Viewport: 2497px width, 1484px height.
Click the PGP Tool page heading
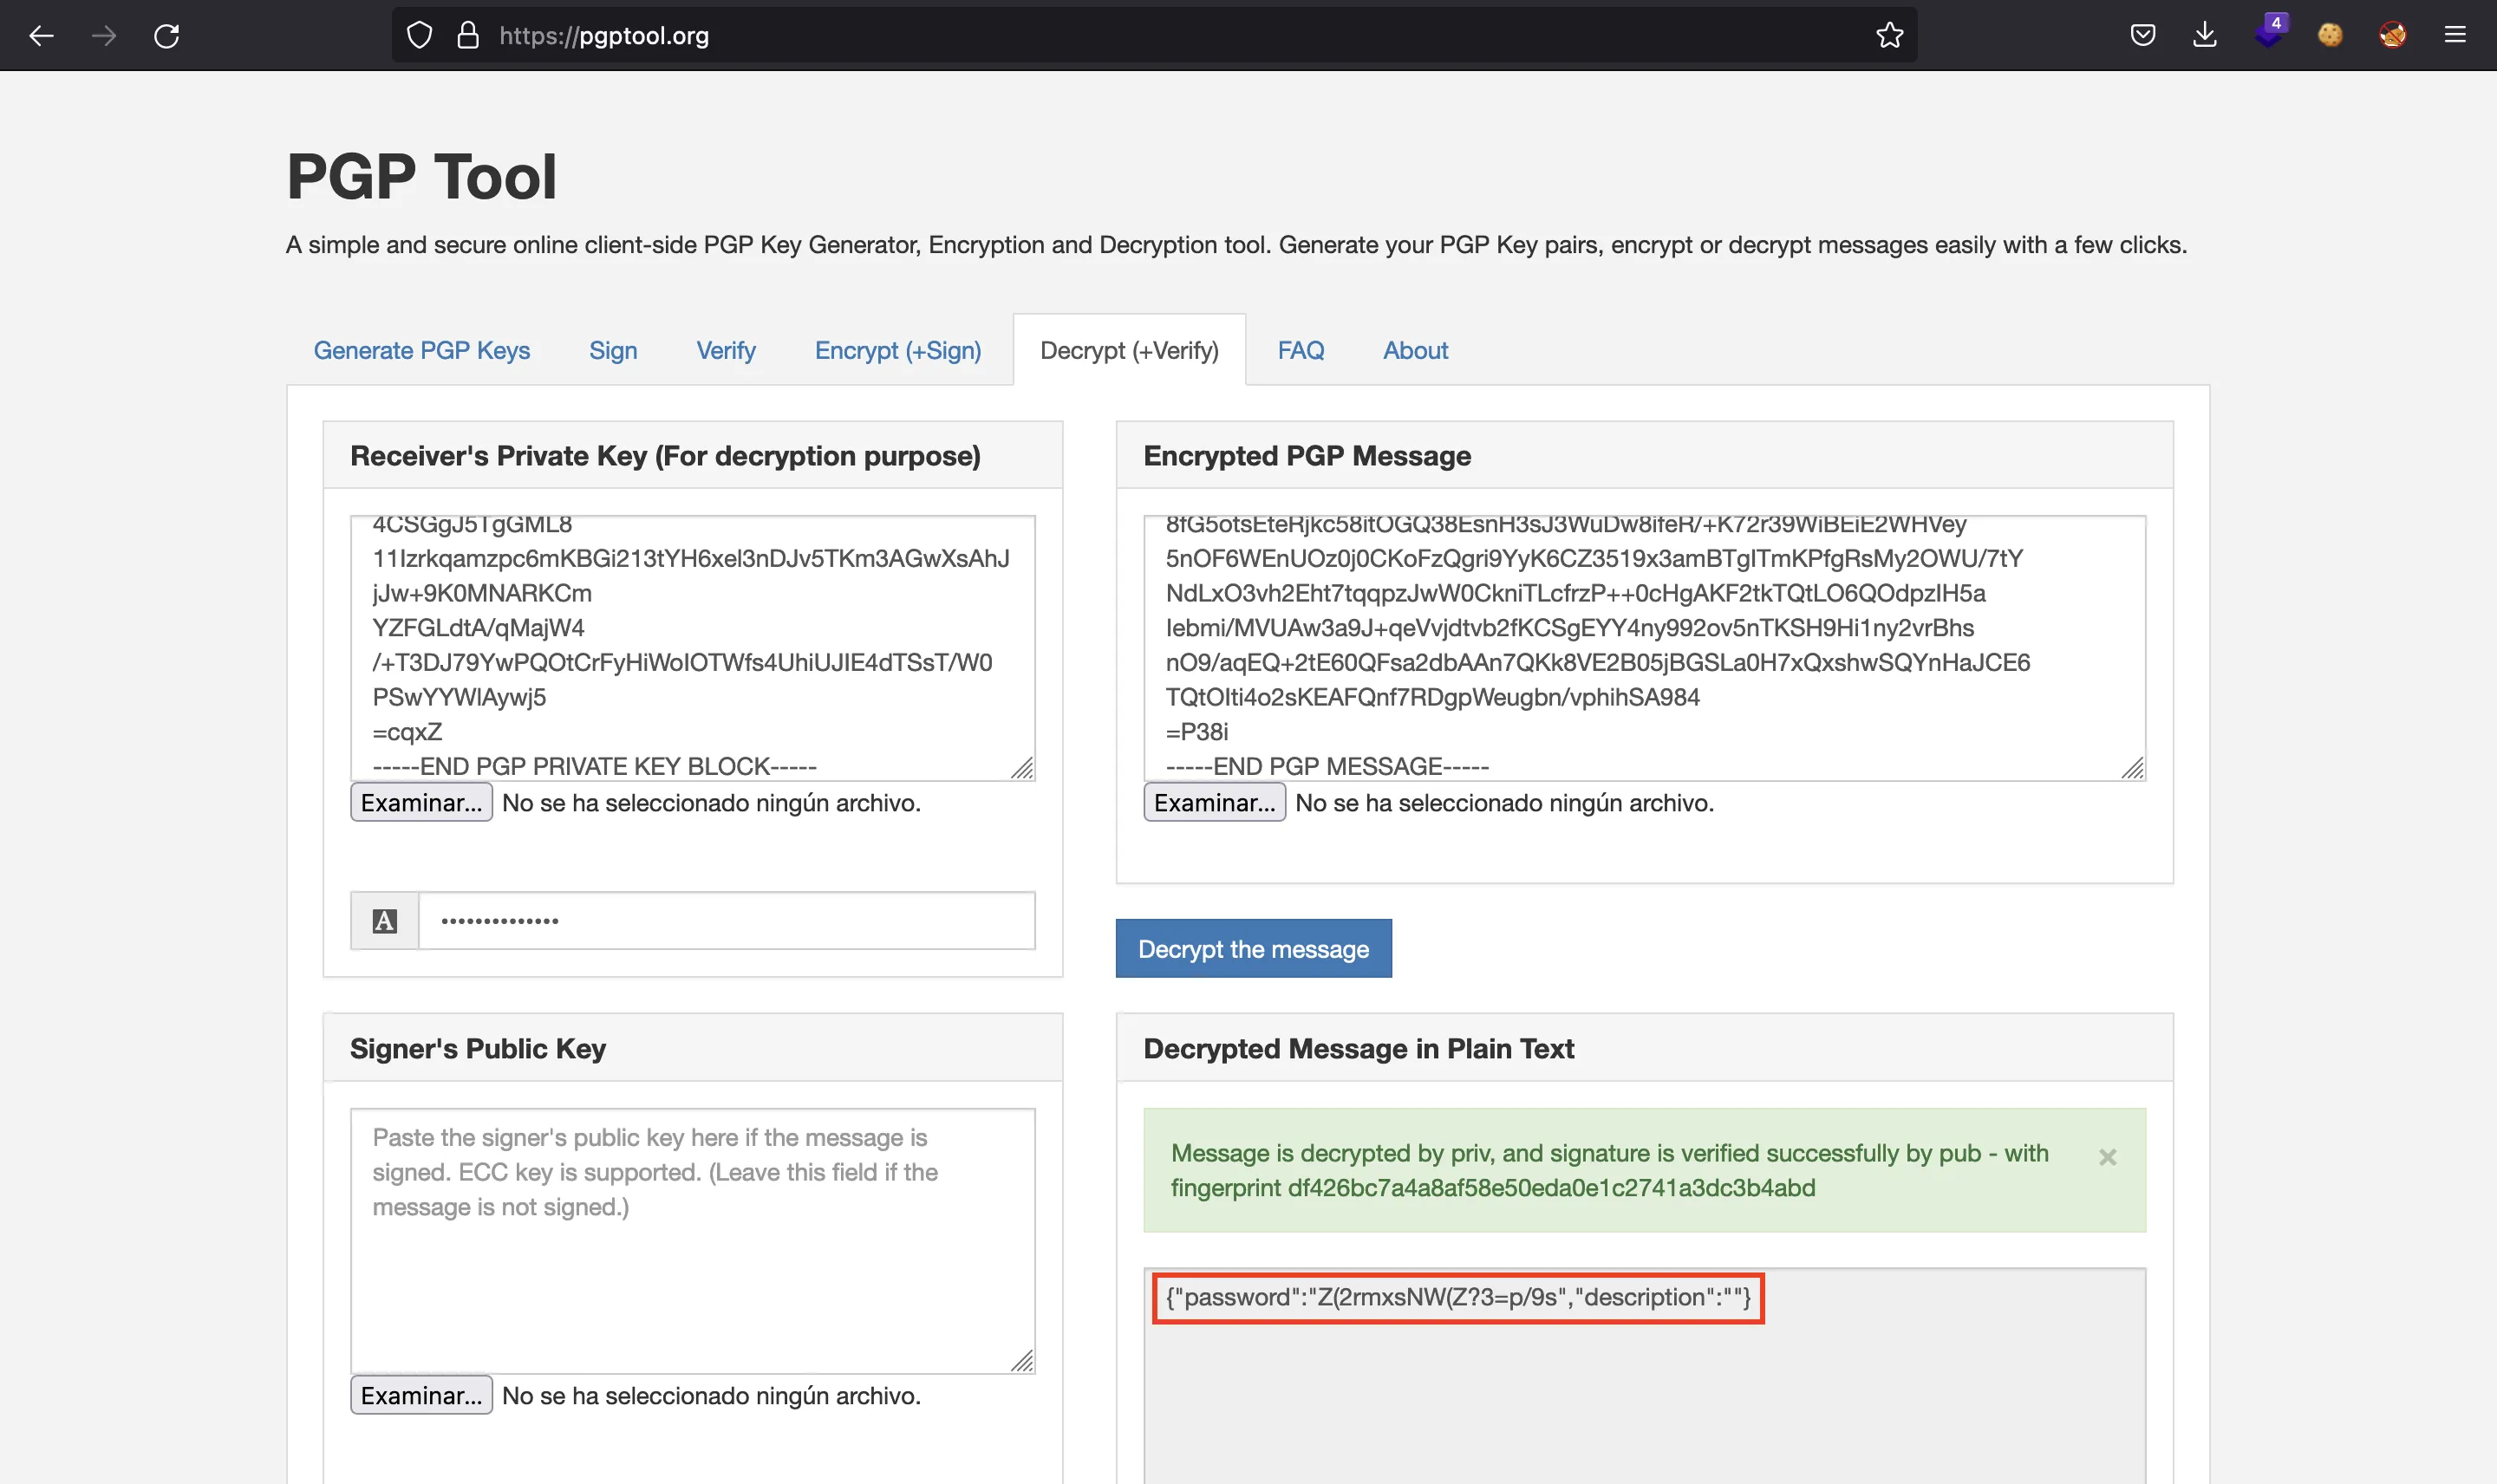pos(421,177)
